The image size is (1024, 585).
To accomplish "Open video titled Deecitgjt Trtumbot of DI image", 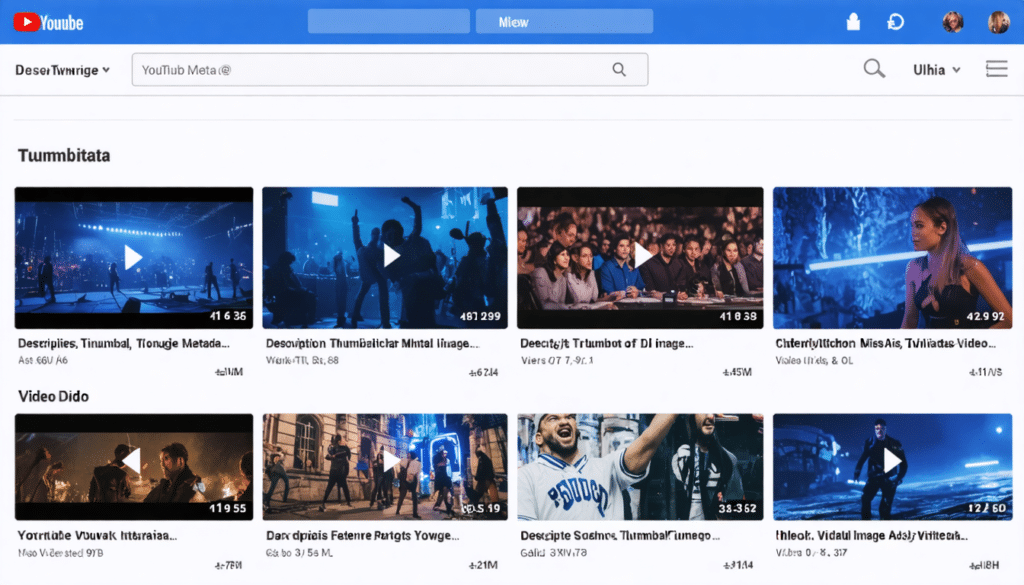I will [607, 343].
